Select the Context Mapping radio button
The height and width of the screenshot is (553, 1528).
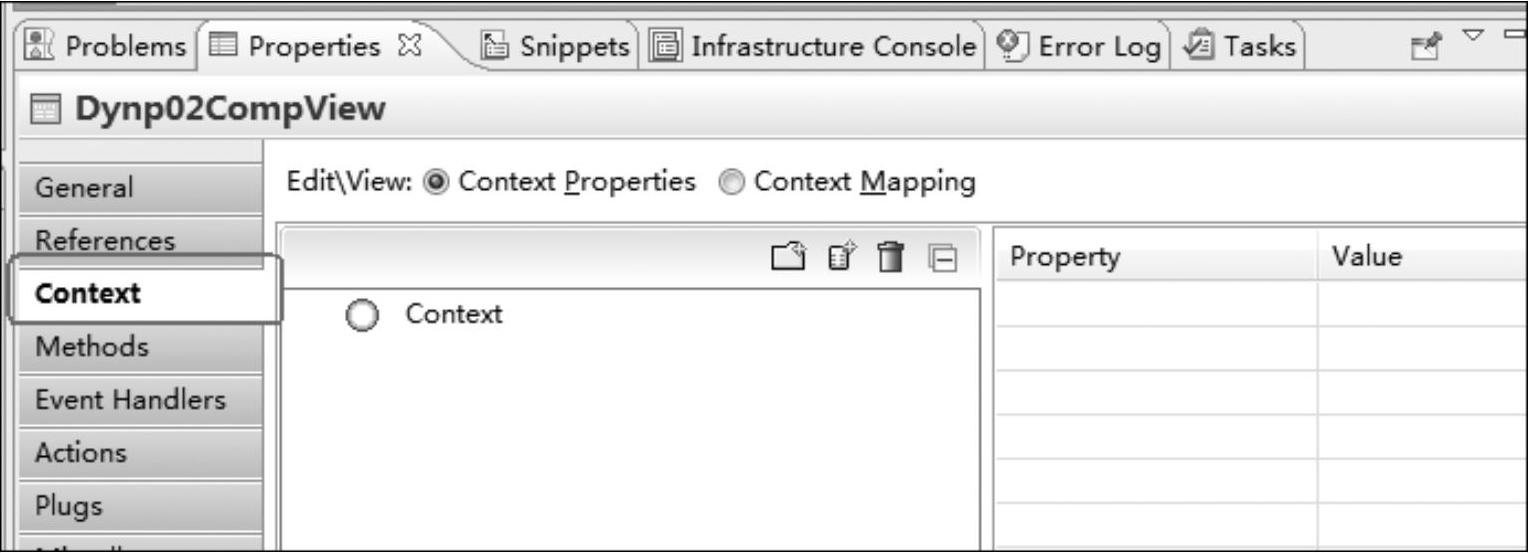(x=733, y=182)
